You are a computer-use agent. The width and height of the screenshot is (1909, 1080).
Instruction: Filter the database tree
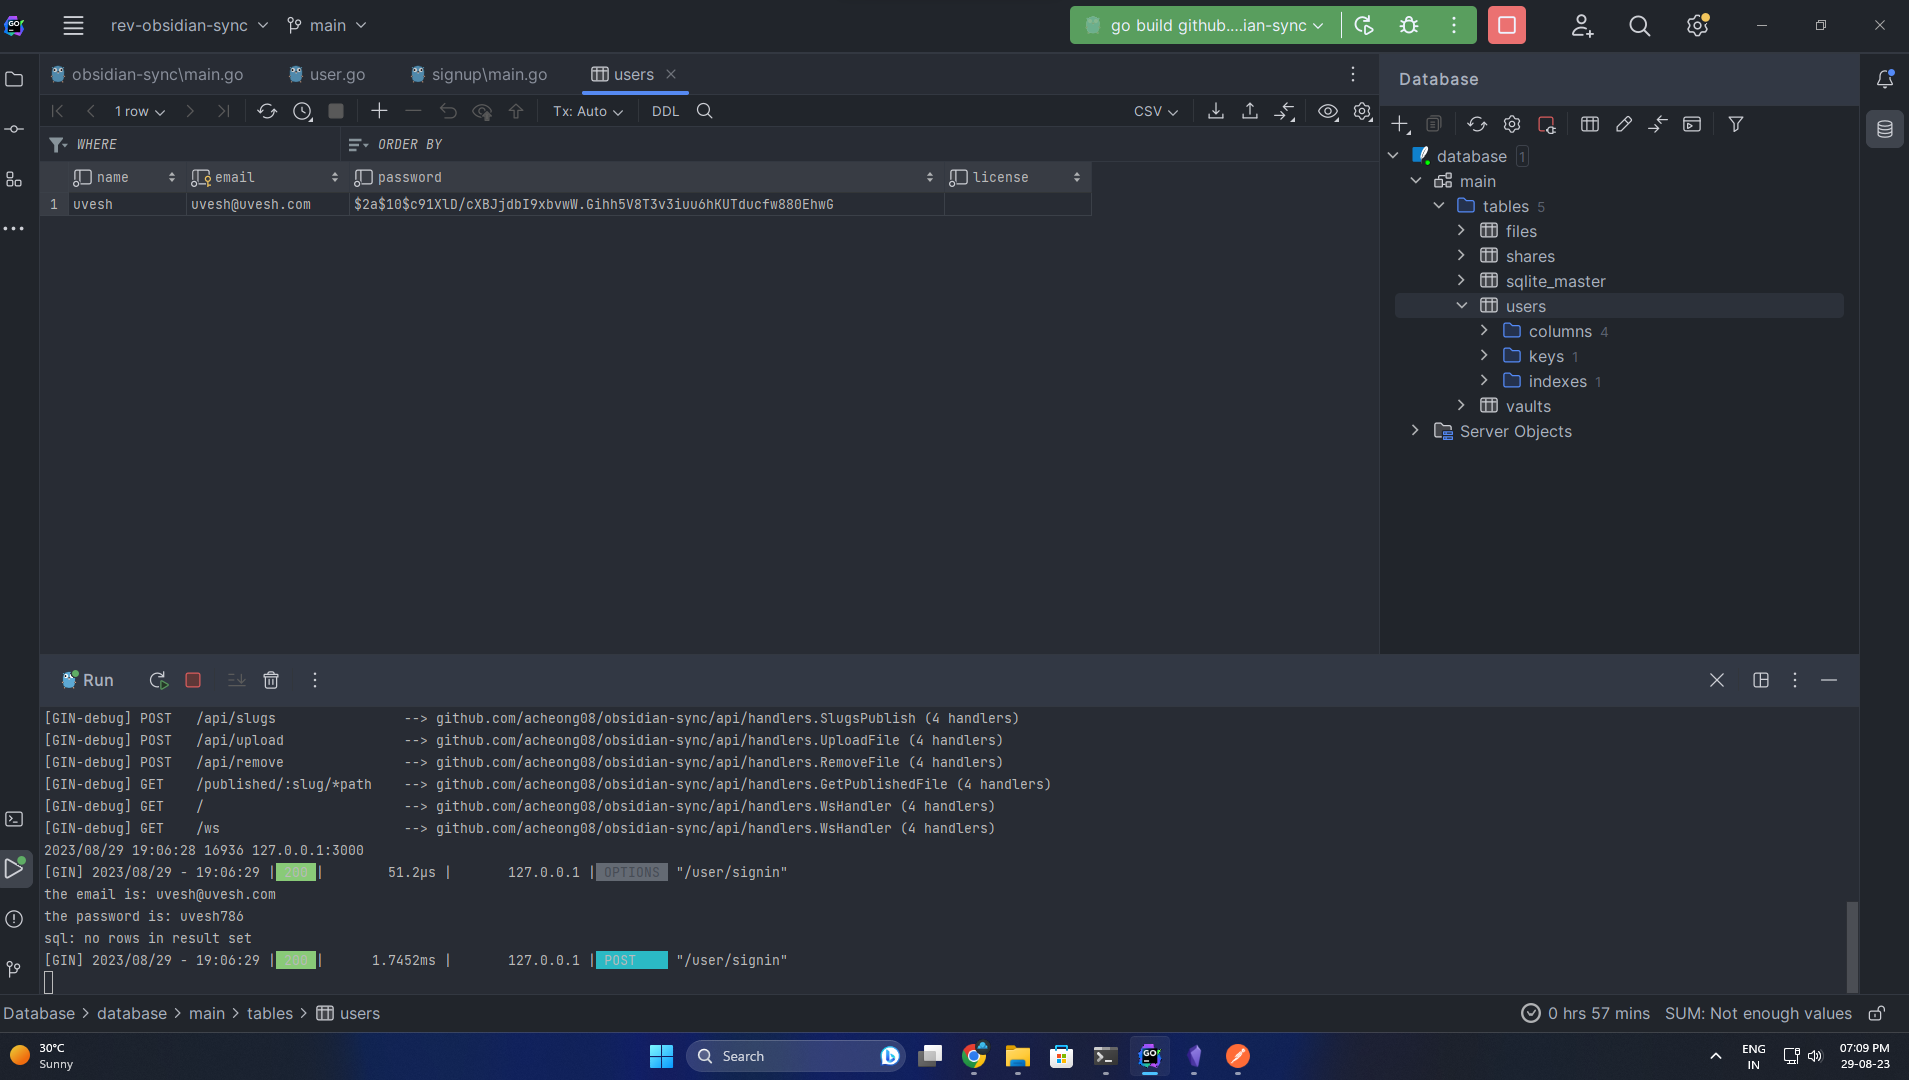coord(1737,124)
